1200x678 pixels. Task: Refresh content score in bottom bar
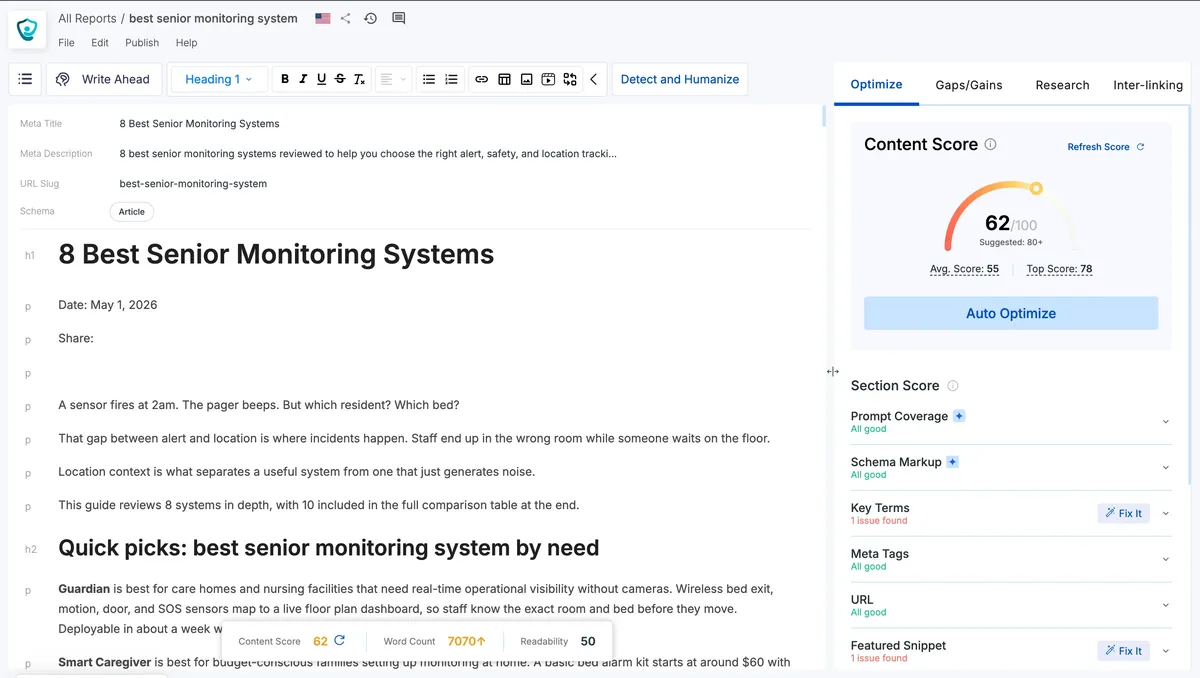339,641
